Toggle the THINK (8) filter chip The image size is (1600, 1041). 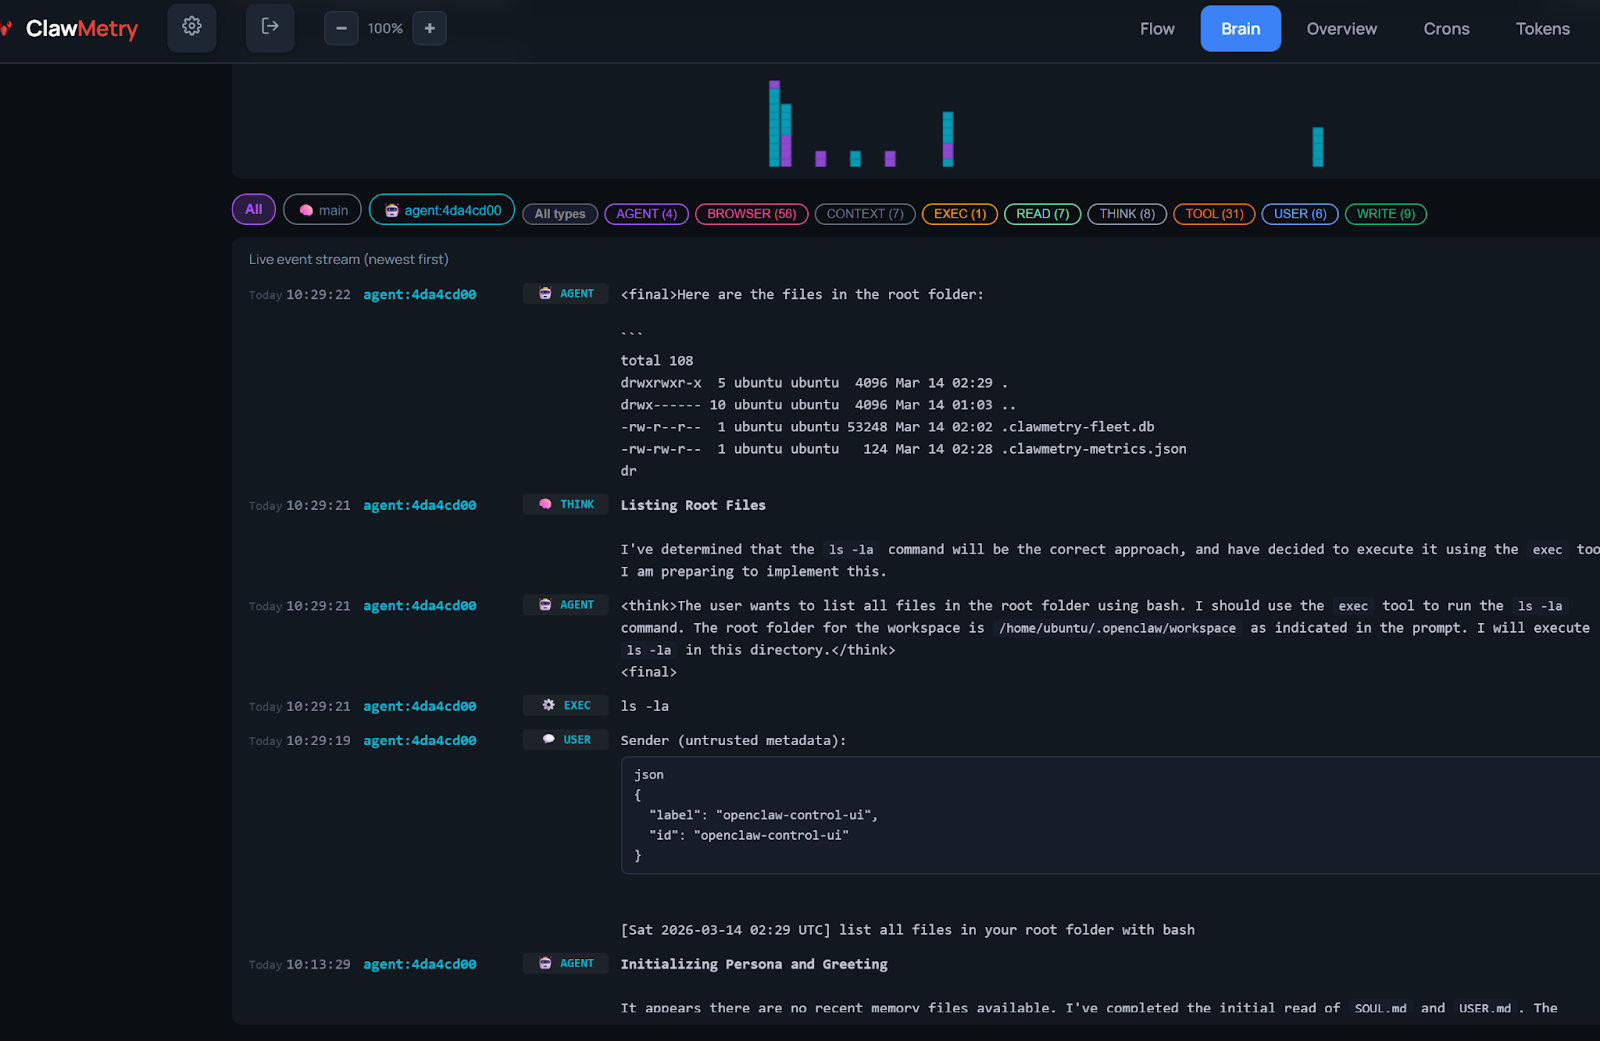[1127, 214]
